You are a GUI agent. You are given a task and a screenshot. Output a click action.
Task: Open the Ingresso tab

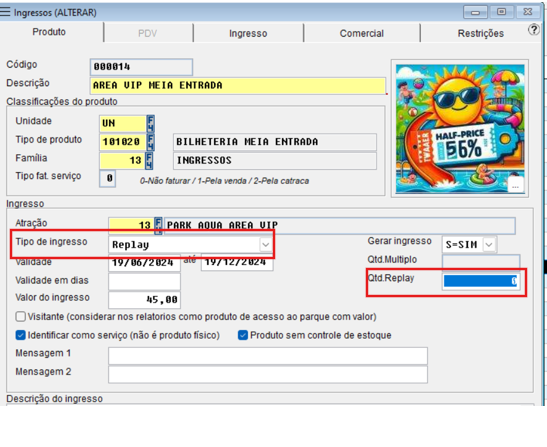248,33
